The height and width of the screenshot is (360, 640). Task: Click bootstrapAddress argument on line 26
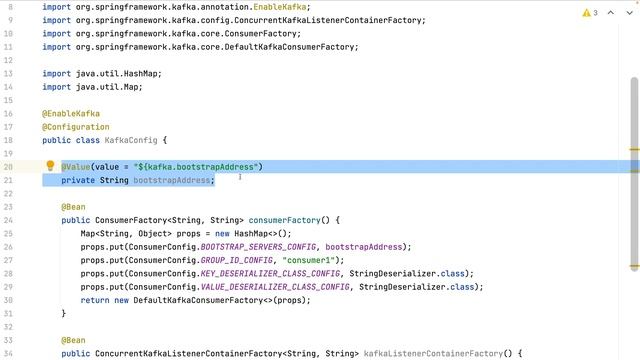(364, 247)
